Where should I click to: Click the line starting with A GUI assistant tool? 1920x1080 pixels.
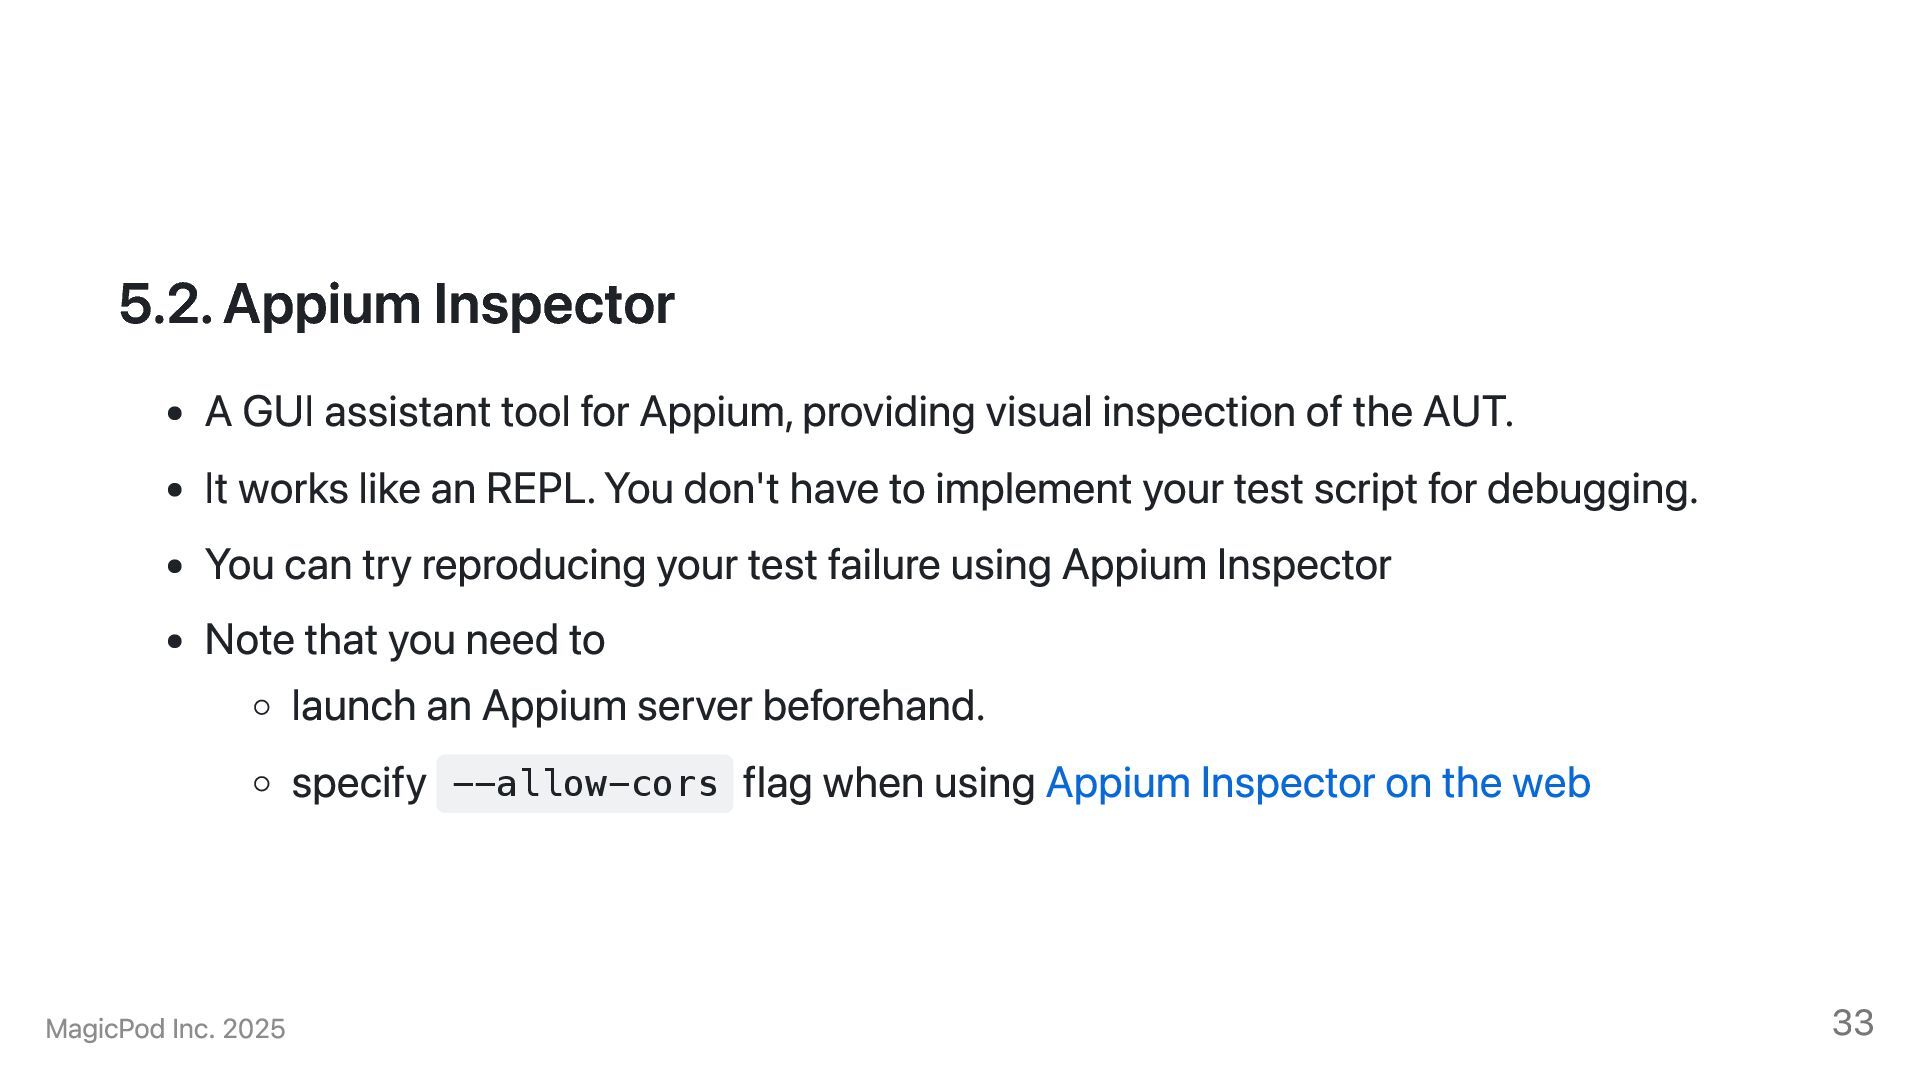click(x=858, y=412)
